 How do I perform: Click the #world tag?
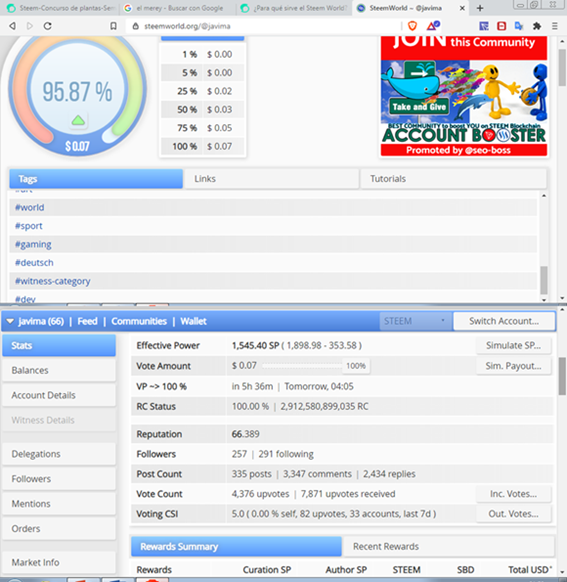[x=30, y=207]
